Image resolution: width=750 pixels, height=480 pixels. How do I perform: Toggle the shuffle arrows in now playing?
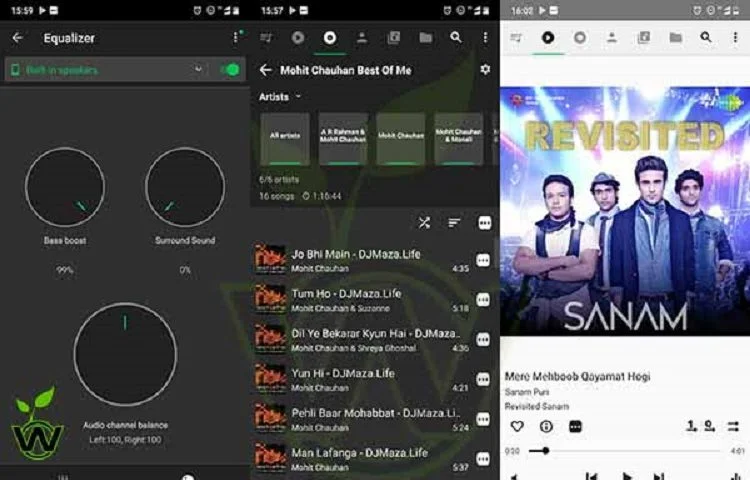tap(733, 426)
